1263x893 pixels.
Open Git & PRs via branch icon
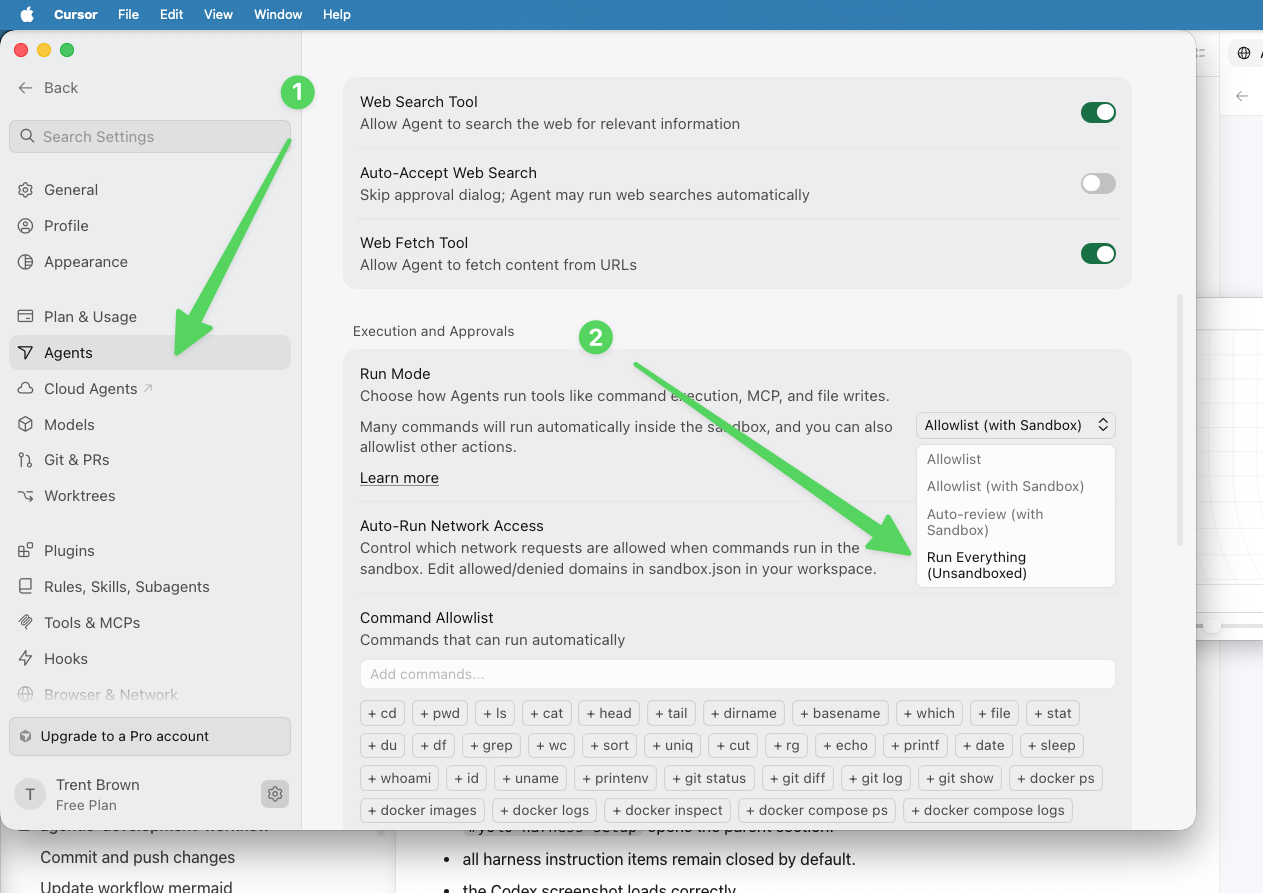coord(26,460)
